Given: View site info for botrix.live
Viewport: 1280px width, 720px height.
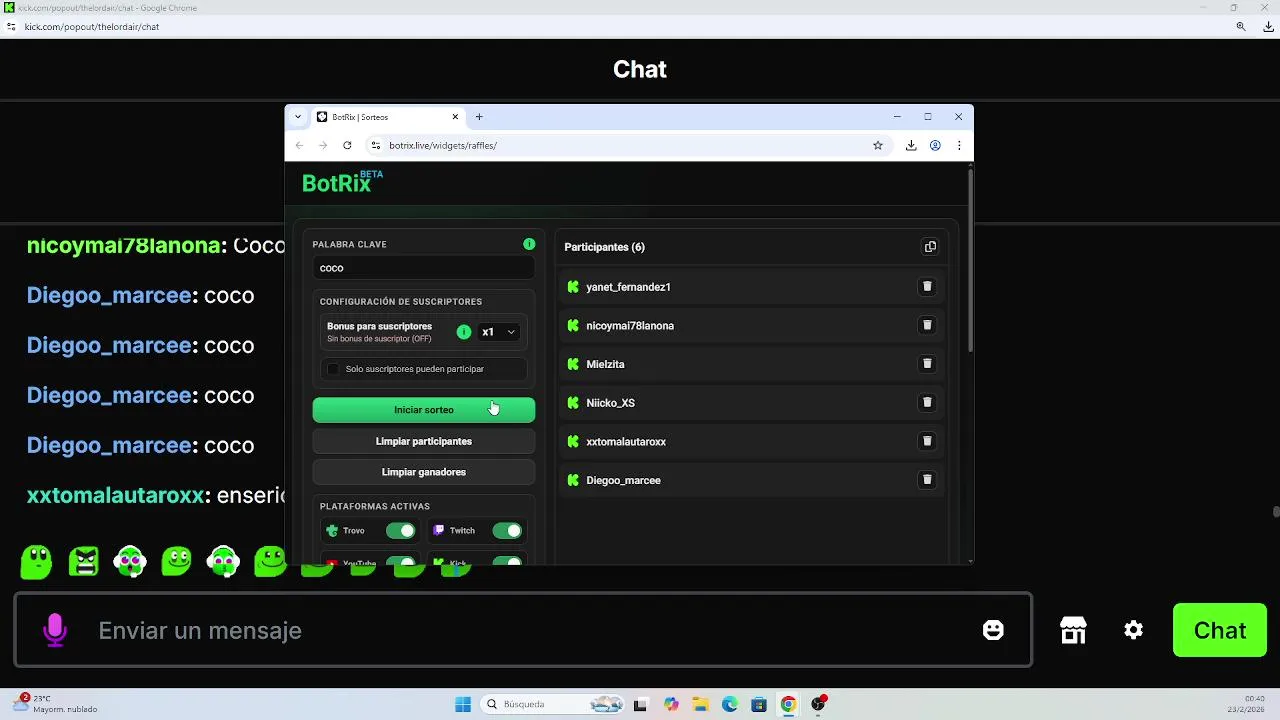Looking at the screenshot, I should [376, 145].
